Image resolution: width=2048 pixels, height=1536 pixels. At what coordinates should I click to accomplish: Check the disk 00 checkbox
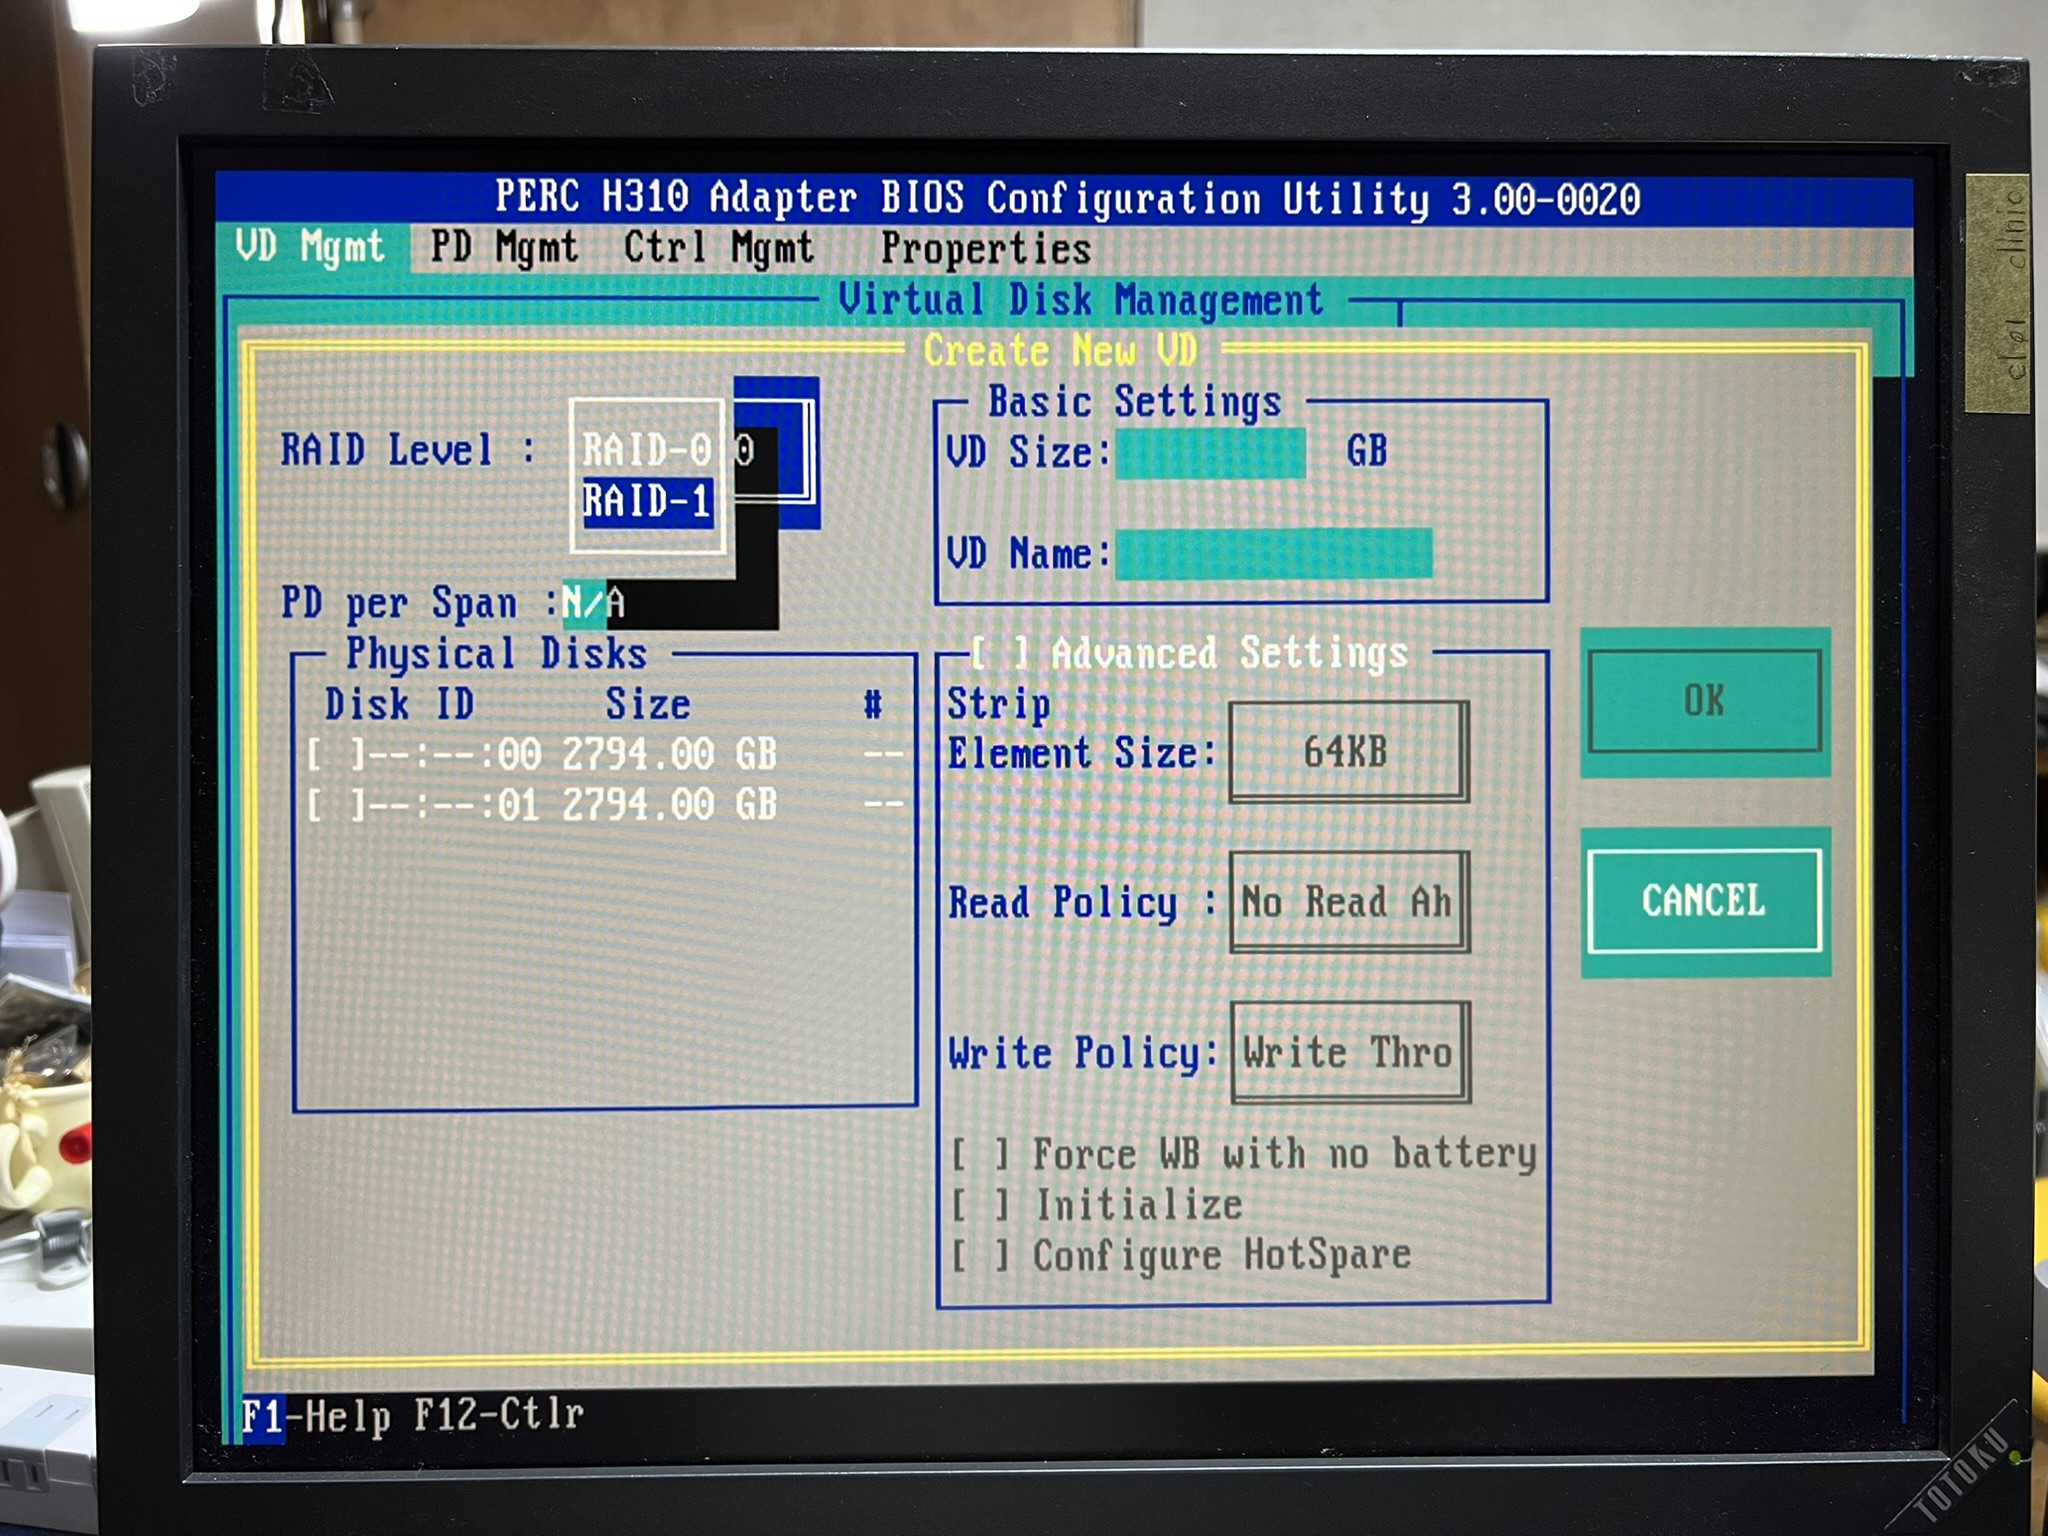337,754
